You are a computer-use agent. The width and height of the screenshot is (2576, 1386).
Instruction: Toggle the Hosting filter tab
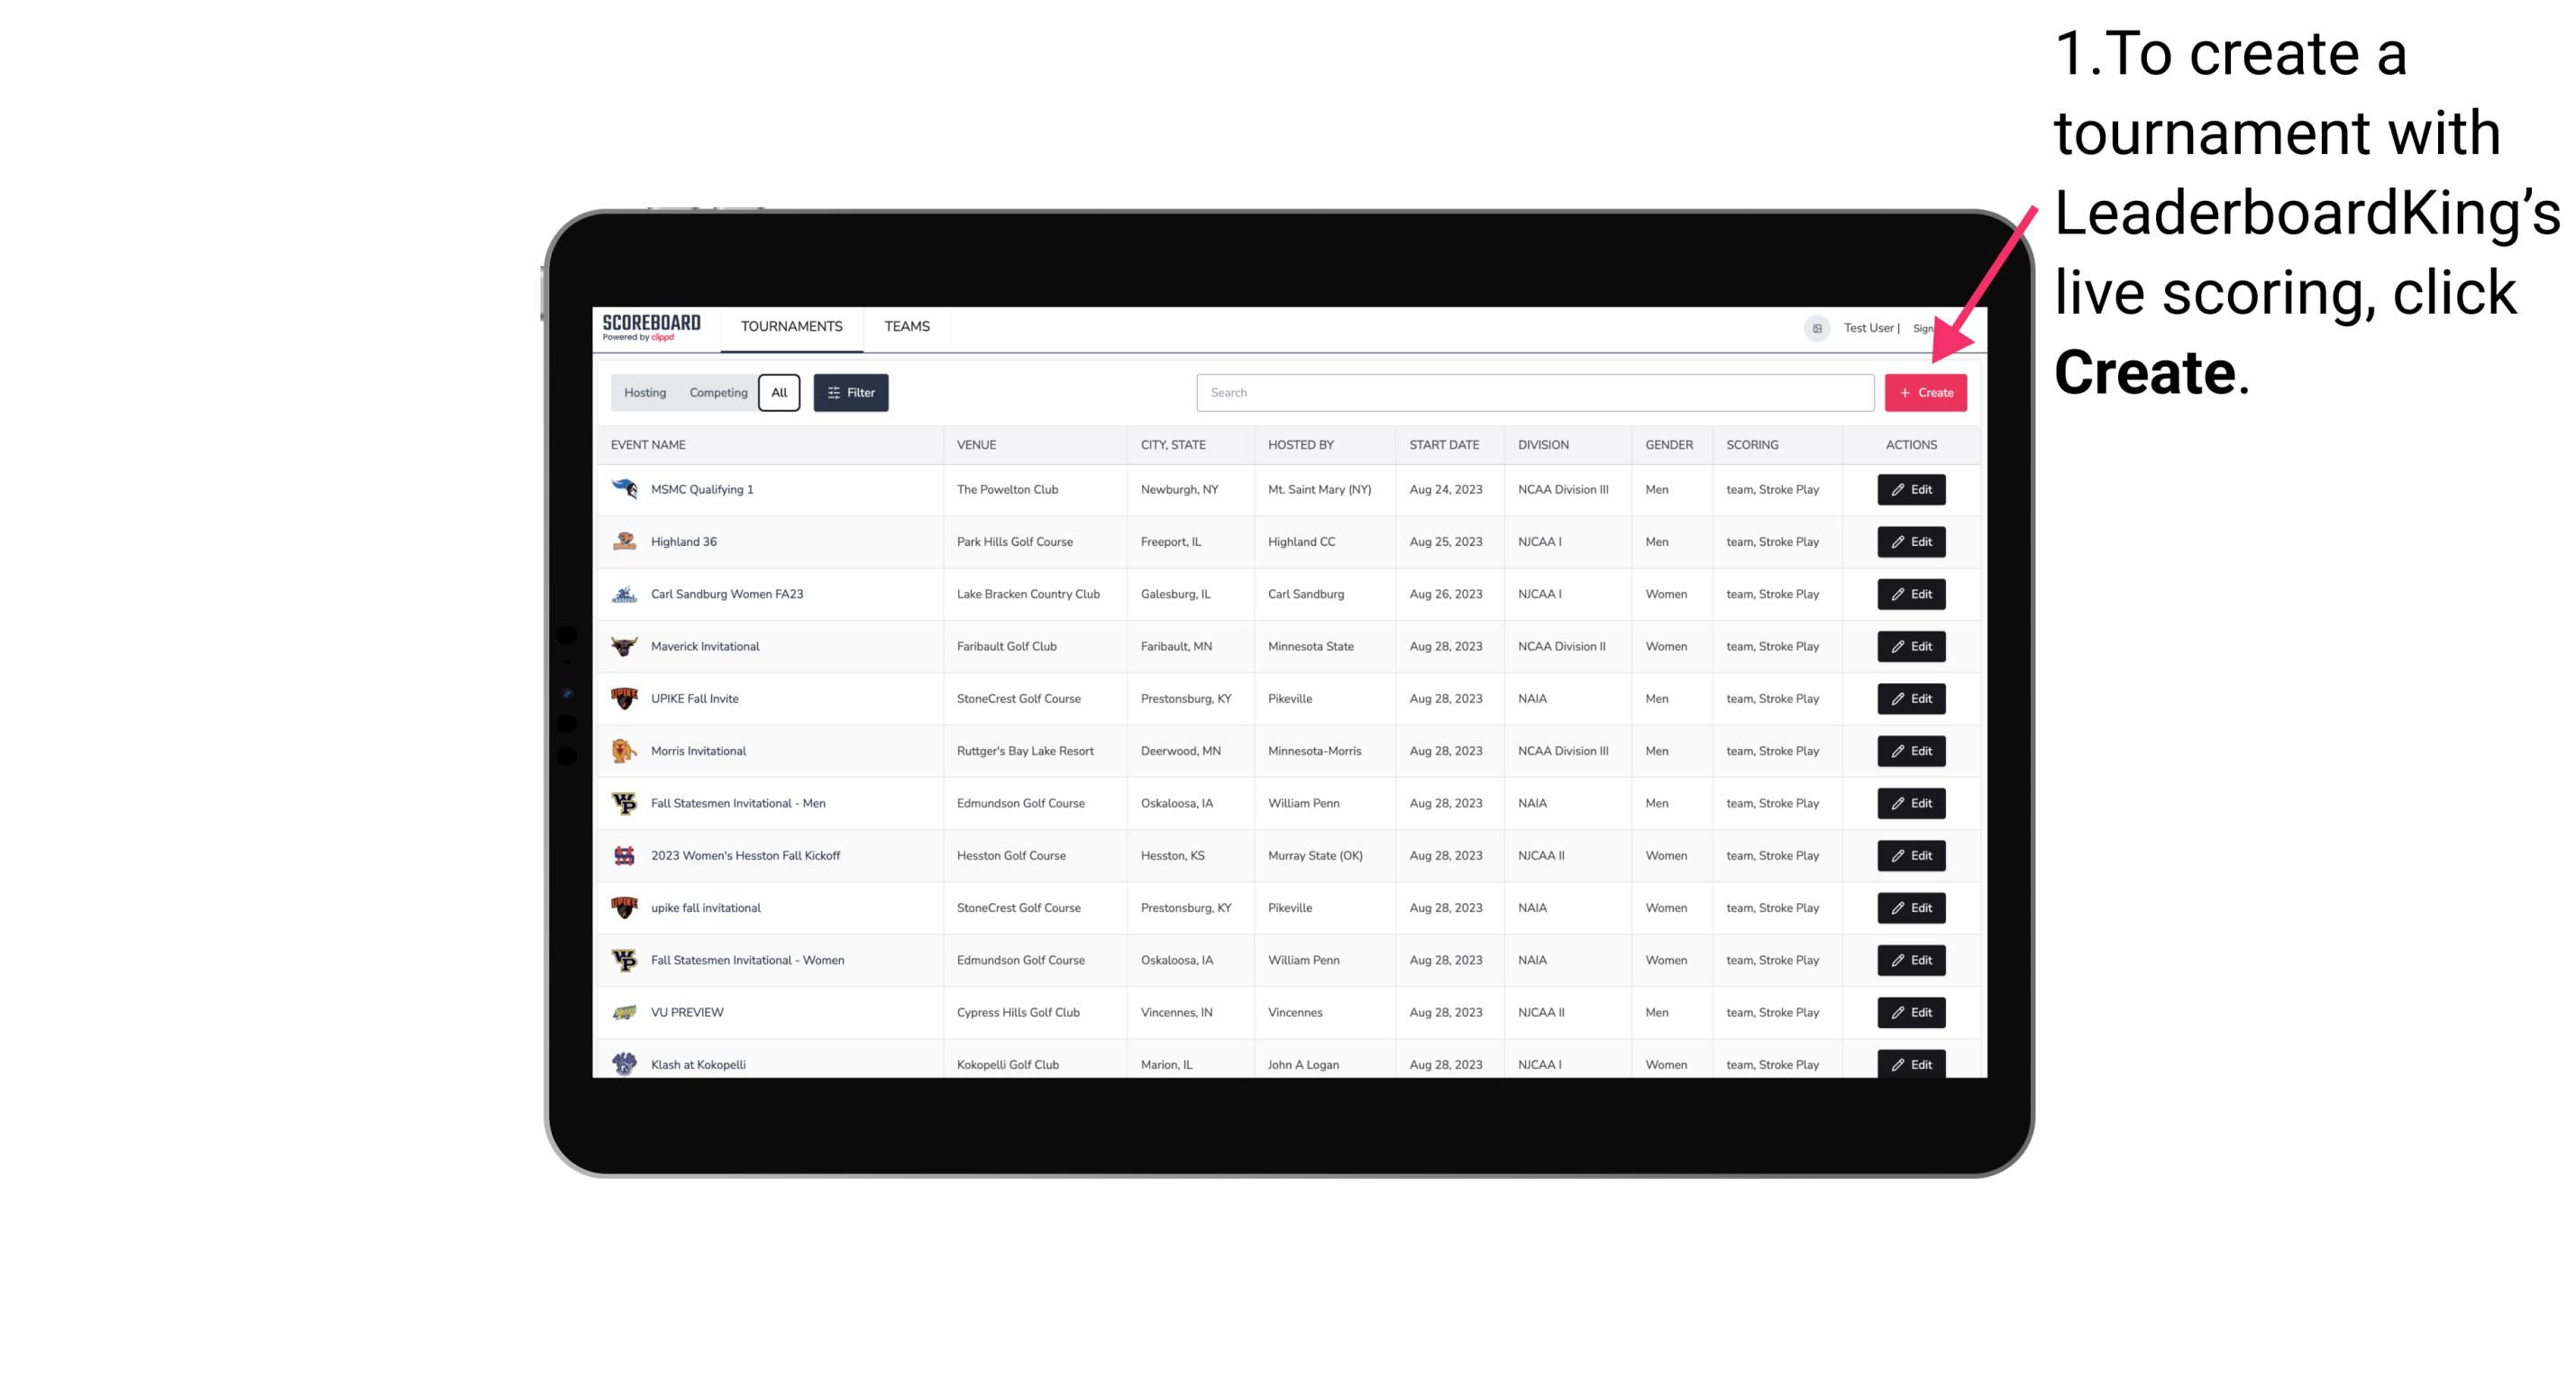[x=645, y=393]
